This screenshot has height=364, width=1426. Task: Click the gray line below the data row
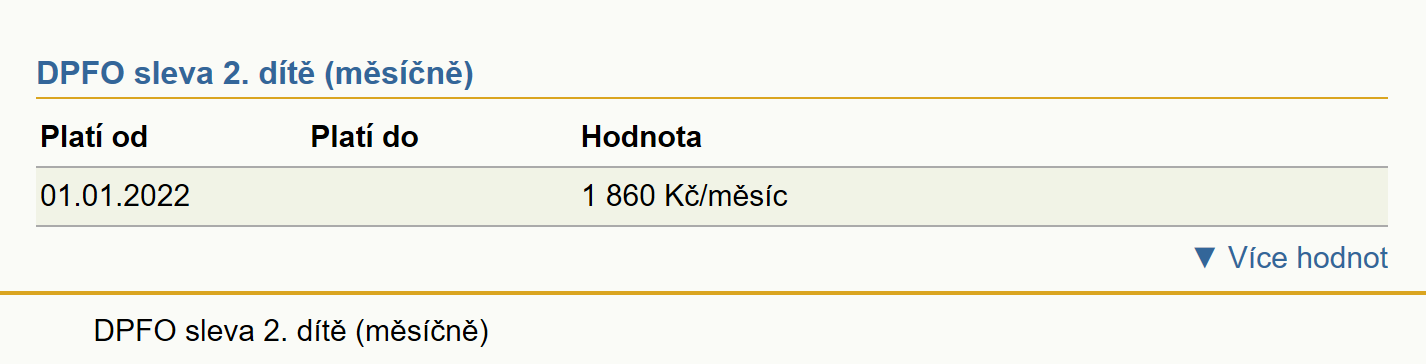[x=712, y=226]
